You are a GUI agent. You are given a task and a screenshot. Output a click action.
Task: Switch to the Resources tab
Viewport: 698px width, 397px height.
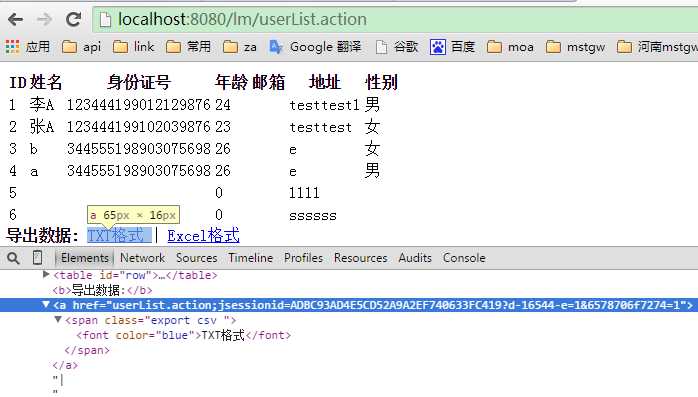point(361,258)
